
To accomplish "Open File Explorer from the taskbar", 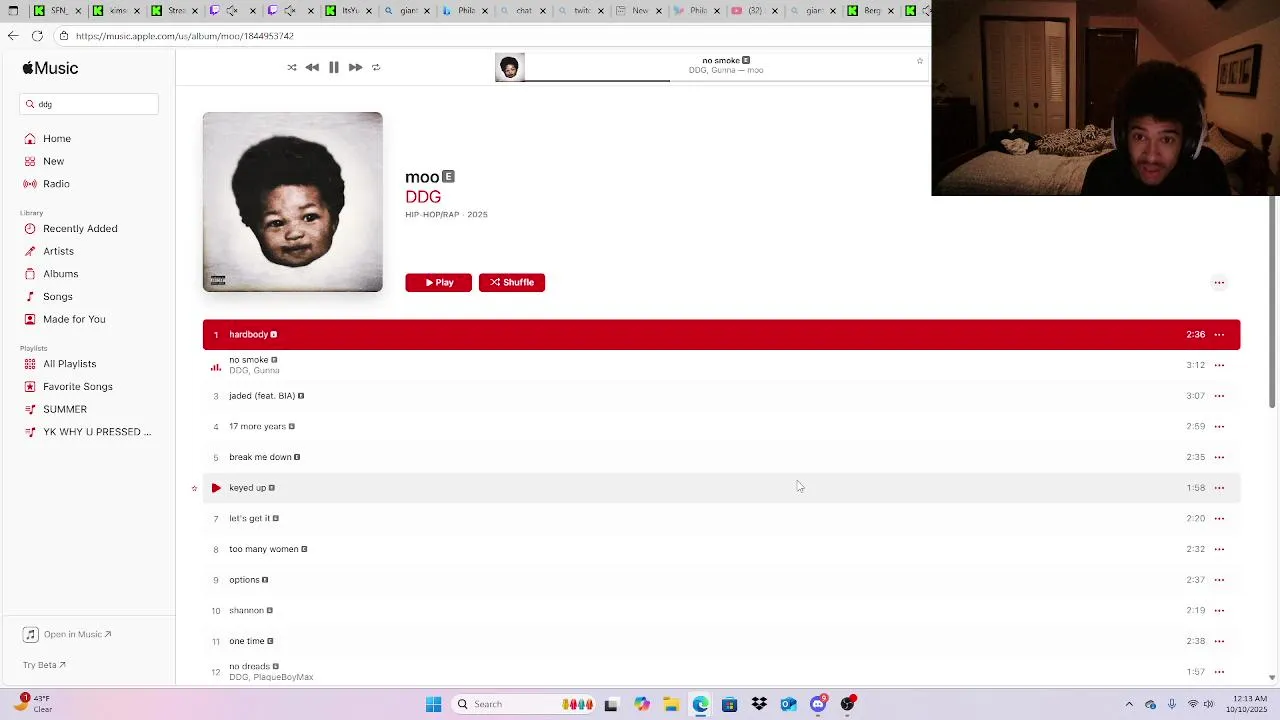I will point(671,704).
